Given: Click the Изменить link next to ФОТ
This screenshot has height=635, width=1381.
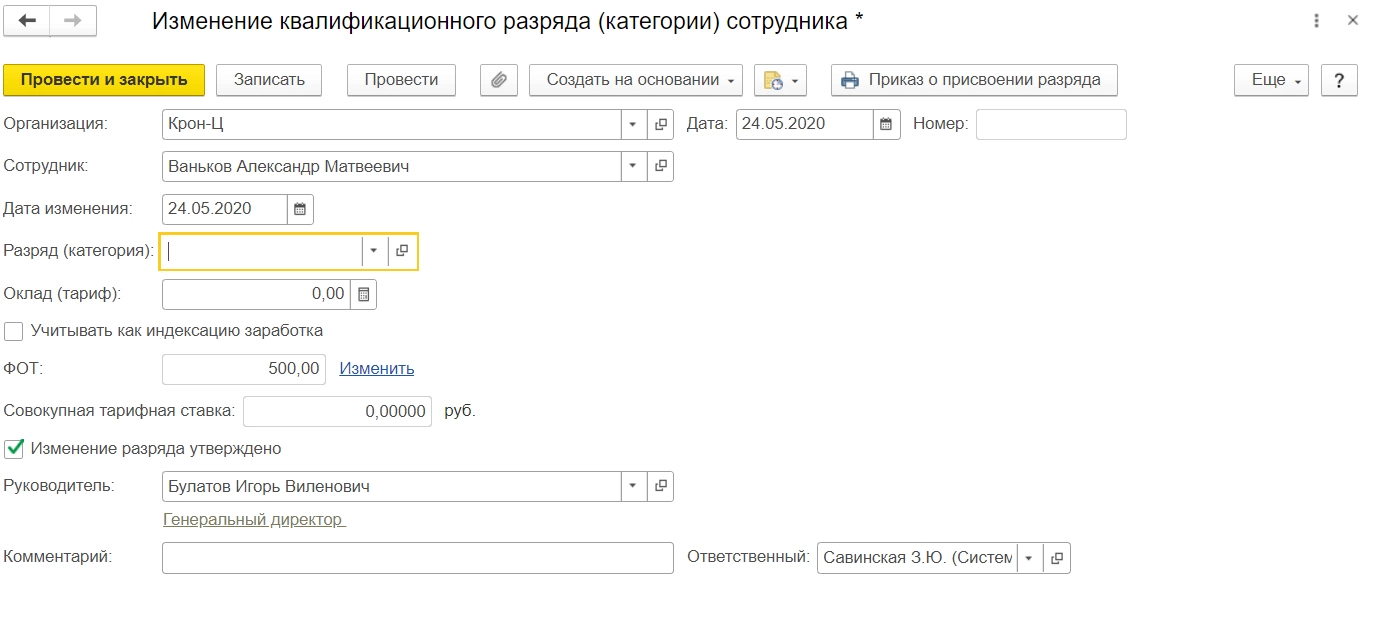Looking at the screenshot, I should click(376, 368).
